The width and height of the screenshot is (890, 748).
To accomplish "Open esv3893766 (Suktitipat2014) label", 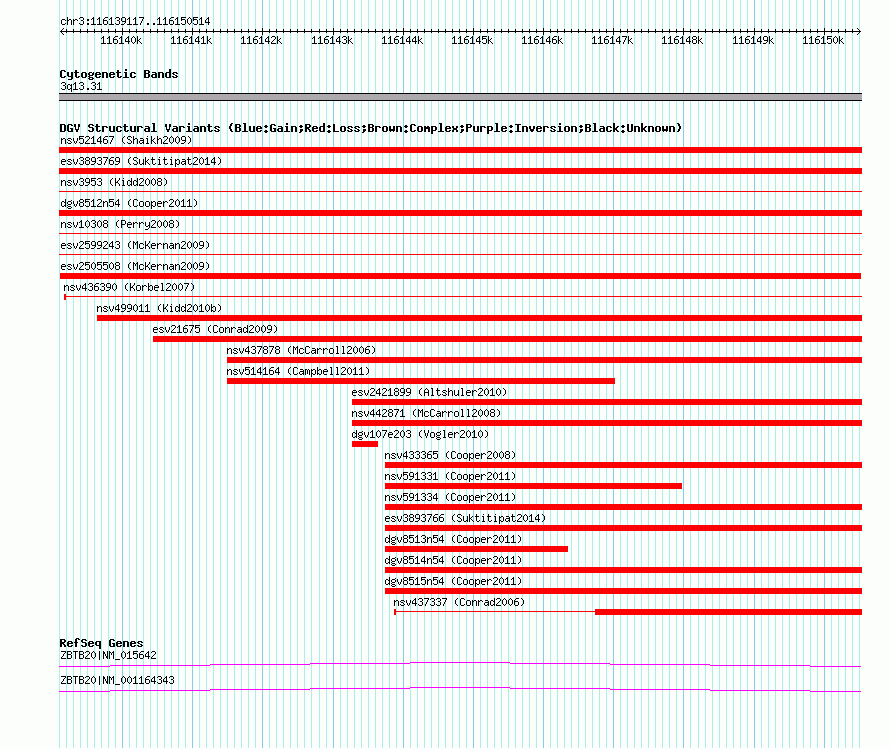I will tap(465, 518).
